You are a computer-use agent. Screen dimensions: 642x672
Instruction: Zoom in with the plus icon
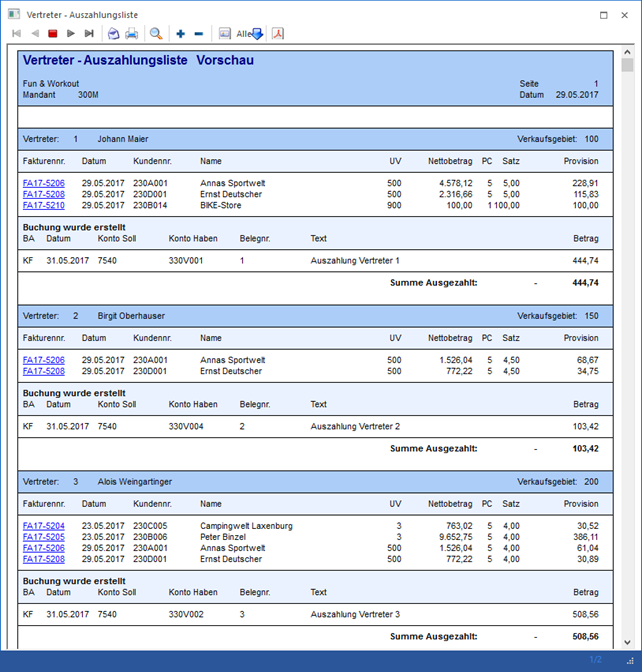(x=180, y=34)
